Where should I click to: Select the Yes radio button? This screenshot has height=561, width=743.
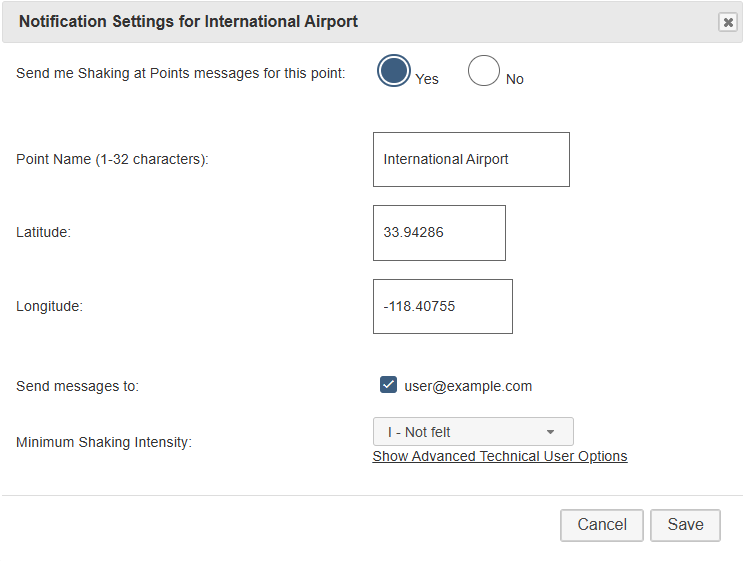[x=394, y=71]
